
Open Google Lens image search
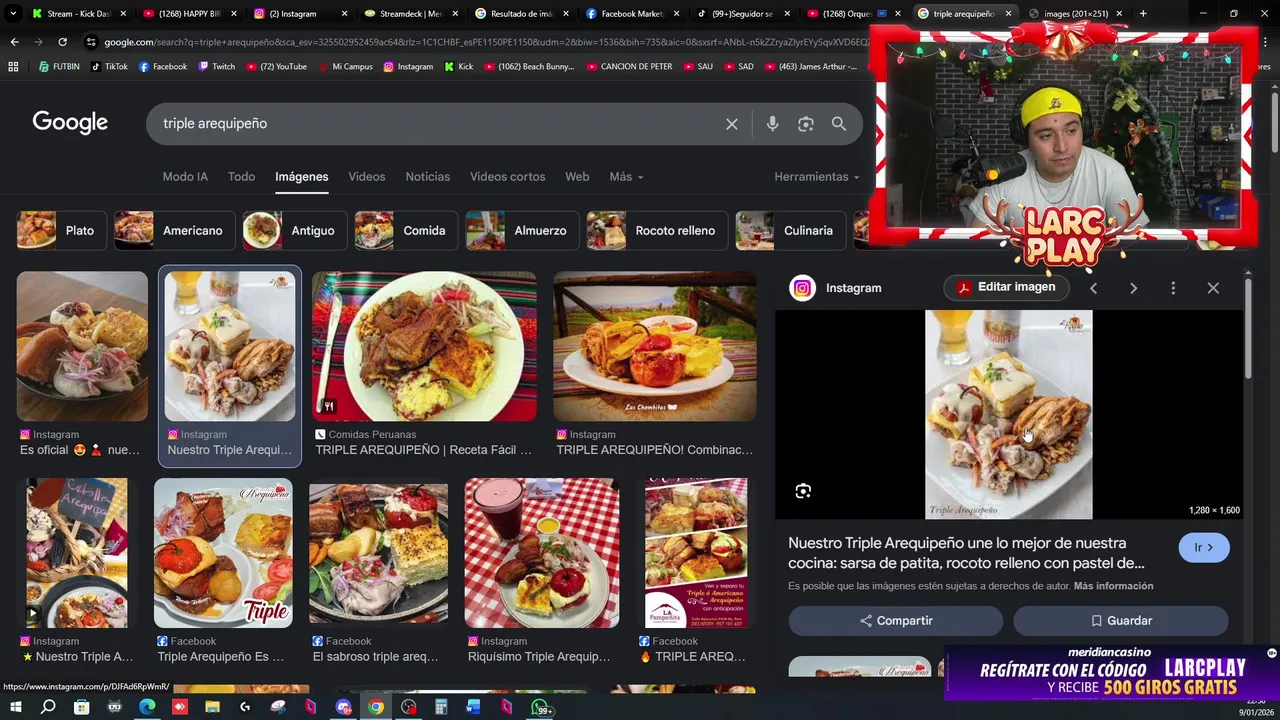point(806,124)
